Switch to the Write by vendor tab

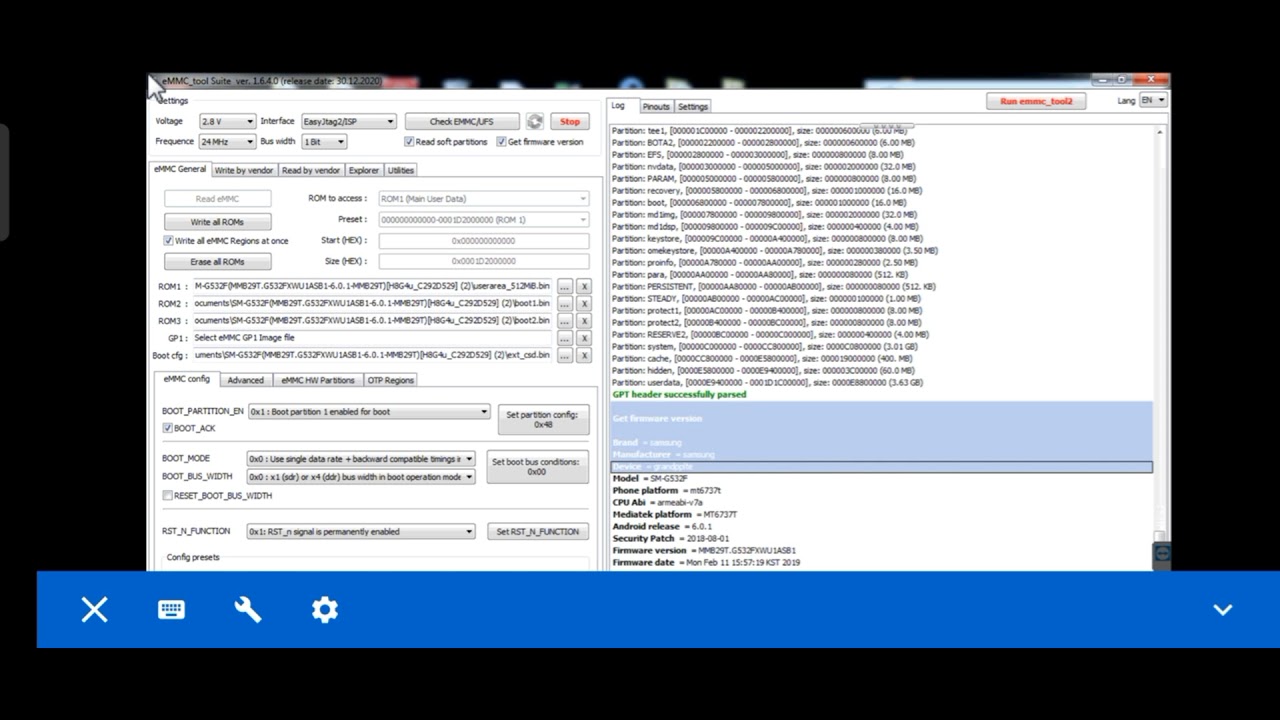pos(243,170)
